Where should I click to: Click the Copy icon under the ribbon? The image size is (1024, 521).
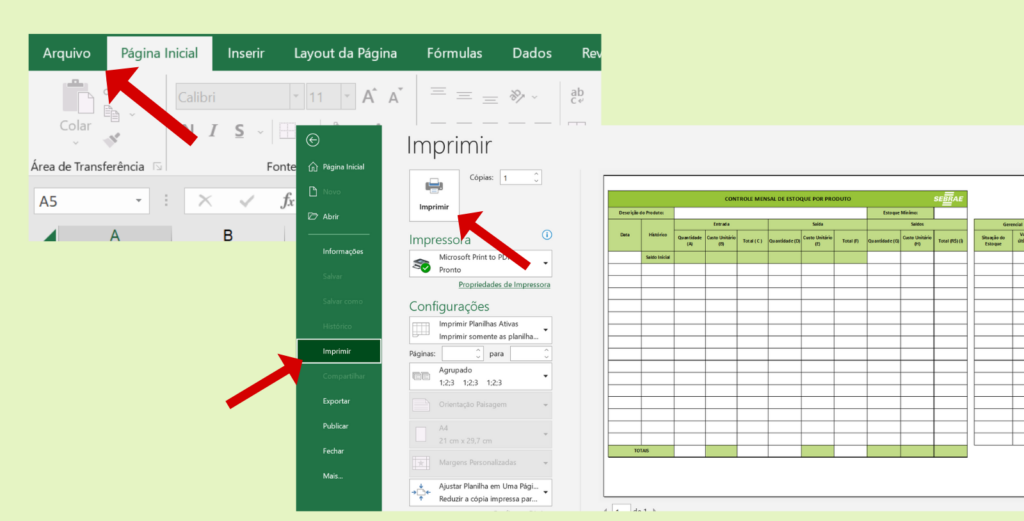coord(112,114)
